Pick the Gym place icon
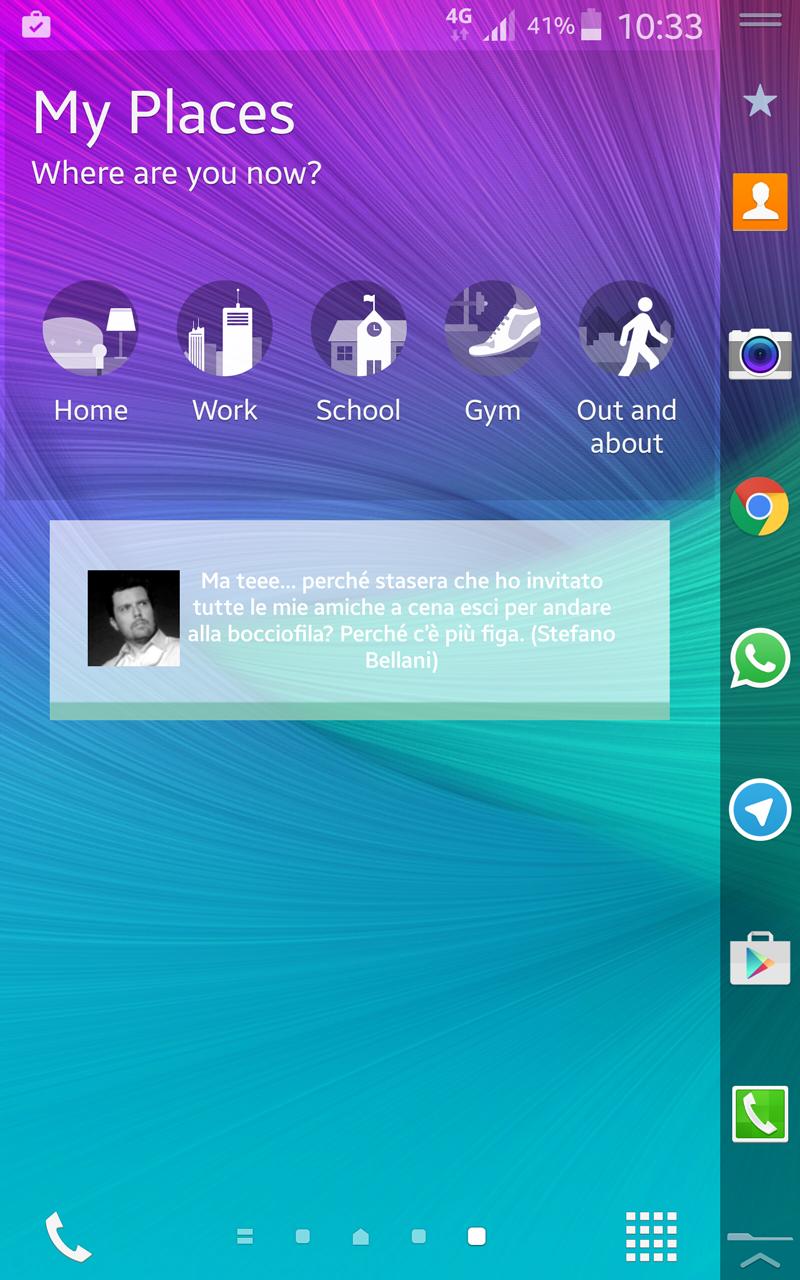Screen dimensions: 800x1280 pyautogui.click(x=492, y=328)
